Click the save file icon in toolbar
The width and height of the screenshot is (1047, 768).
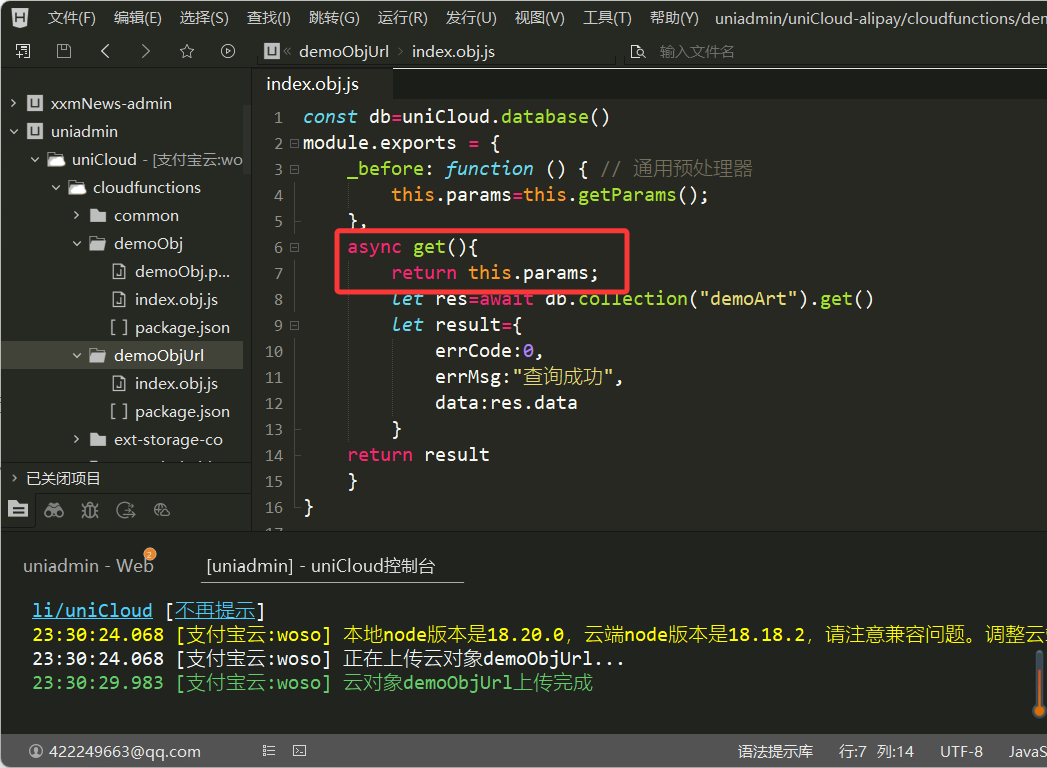(x=64, y=51)
